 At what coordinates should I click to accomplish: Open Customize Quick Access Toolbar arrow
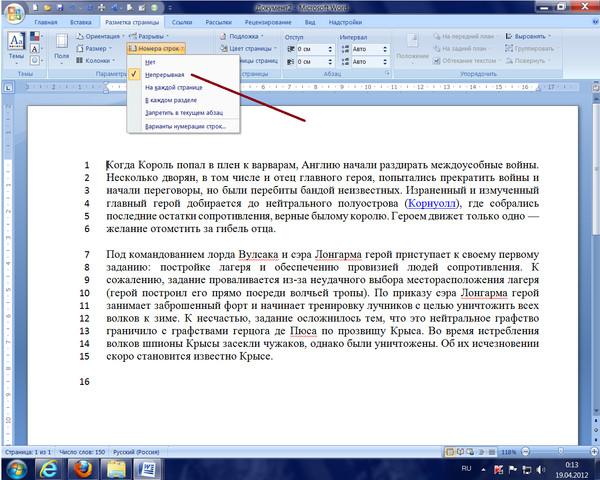[x=170, y=8]
